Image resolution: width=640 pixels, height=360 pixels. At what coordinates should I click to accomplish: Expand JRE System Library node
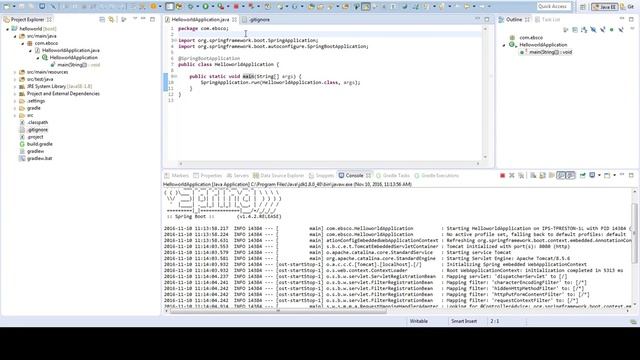[15, 87]
